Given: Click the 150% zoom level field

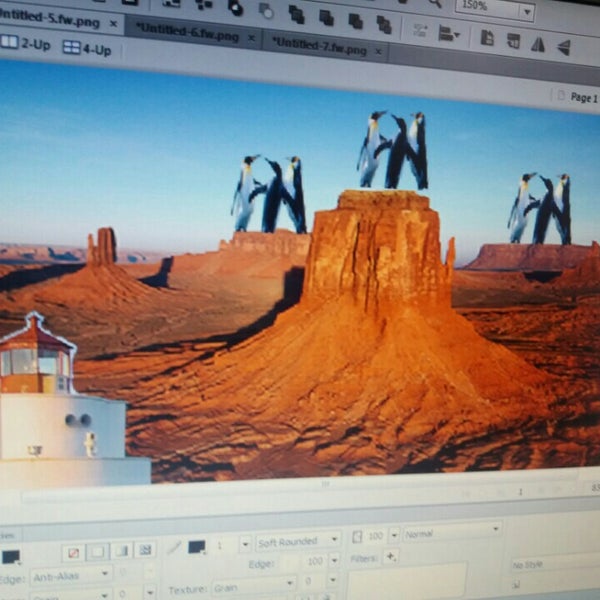Looking at the screenshot, I should (487, 7).
